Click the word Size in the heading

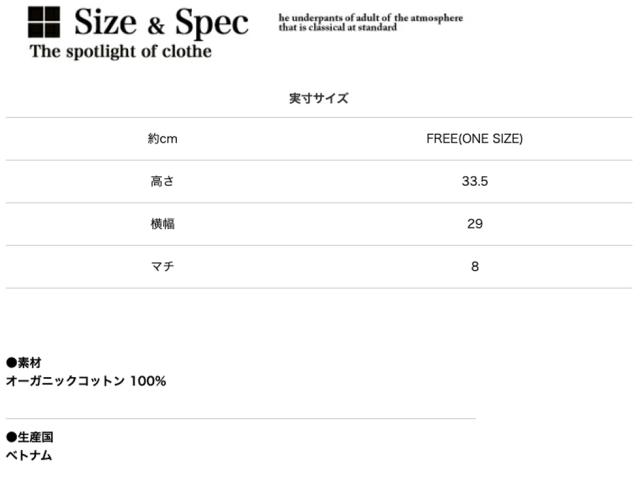click(x=108, y=22)
